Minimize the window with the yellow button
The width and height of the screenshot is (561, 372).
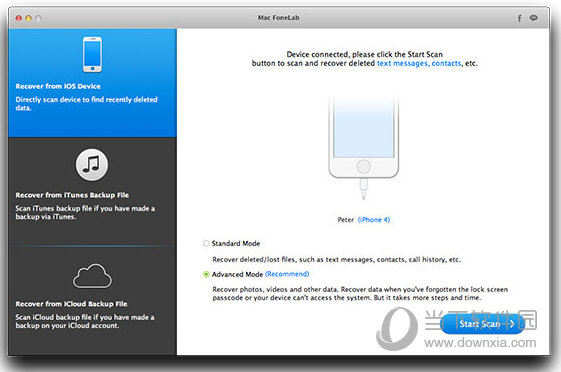point(28,18)
